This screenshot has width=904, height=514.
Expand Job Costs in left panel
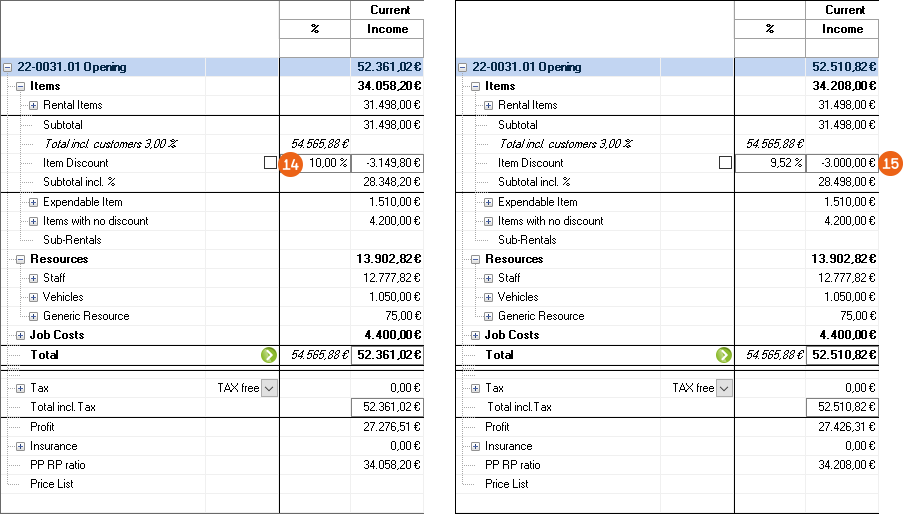pyautogui.click(x=20, y=335)
